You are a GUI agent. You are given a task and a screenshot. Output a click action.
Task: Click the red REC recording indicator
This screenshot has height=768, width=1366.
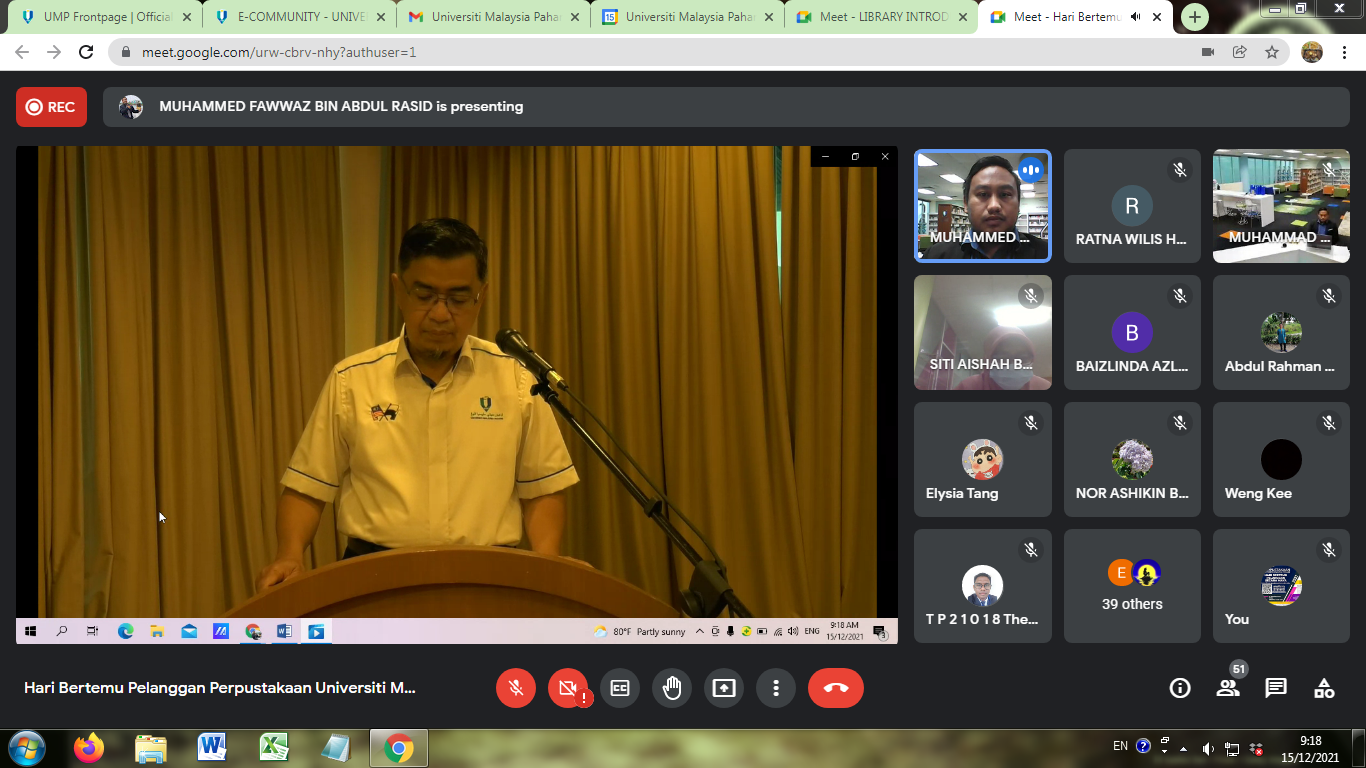(51, 107)
